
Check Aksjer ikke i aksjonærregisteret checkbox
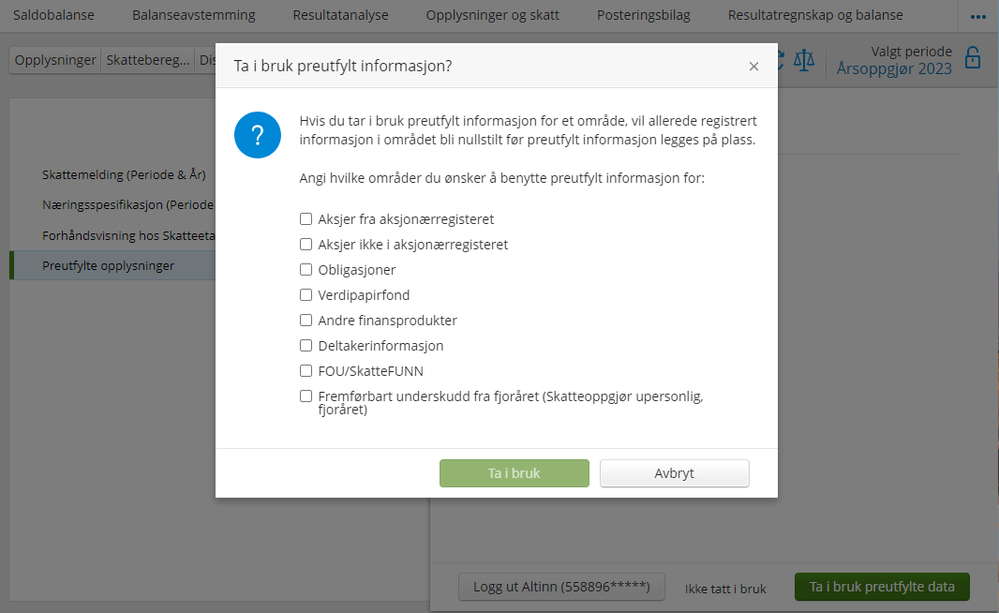[x=306, y=244]
